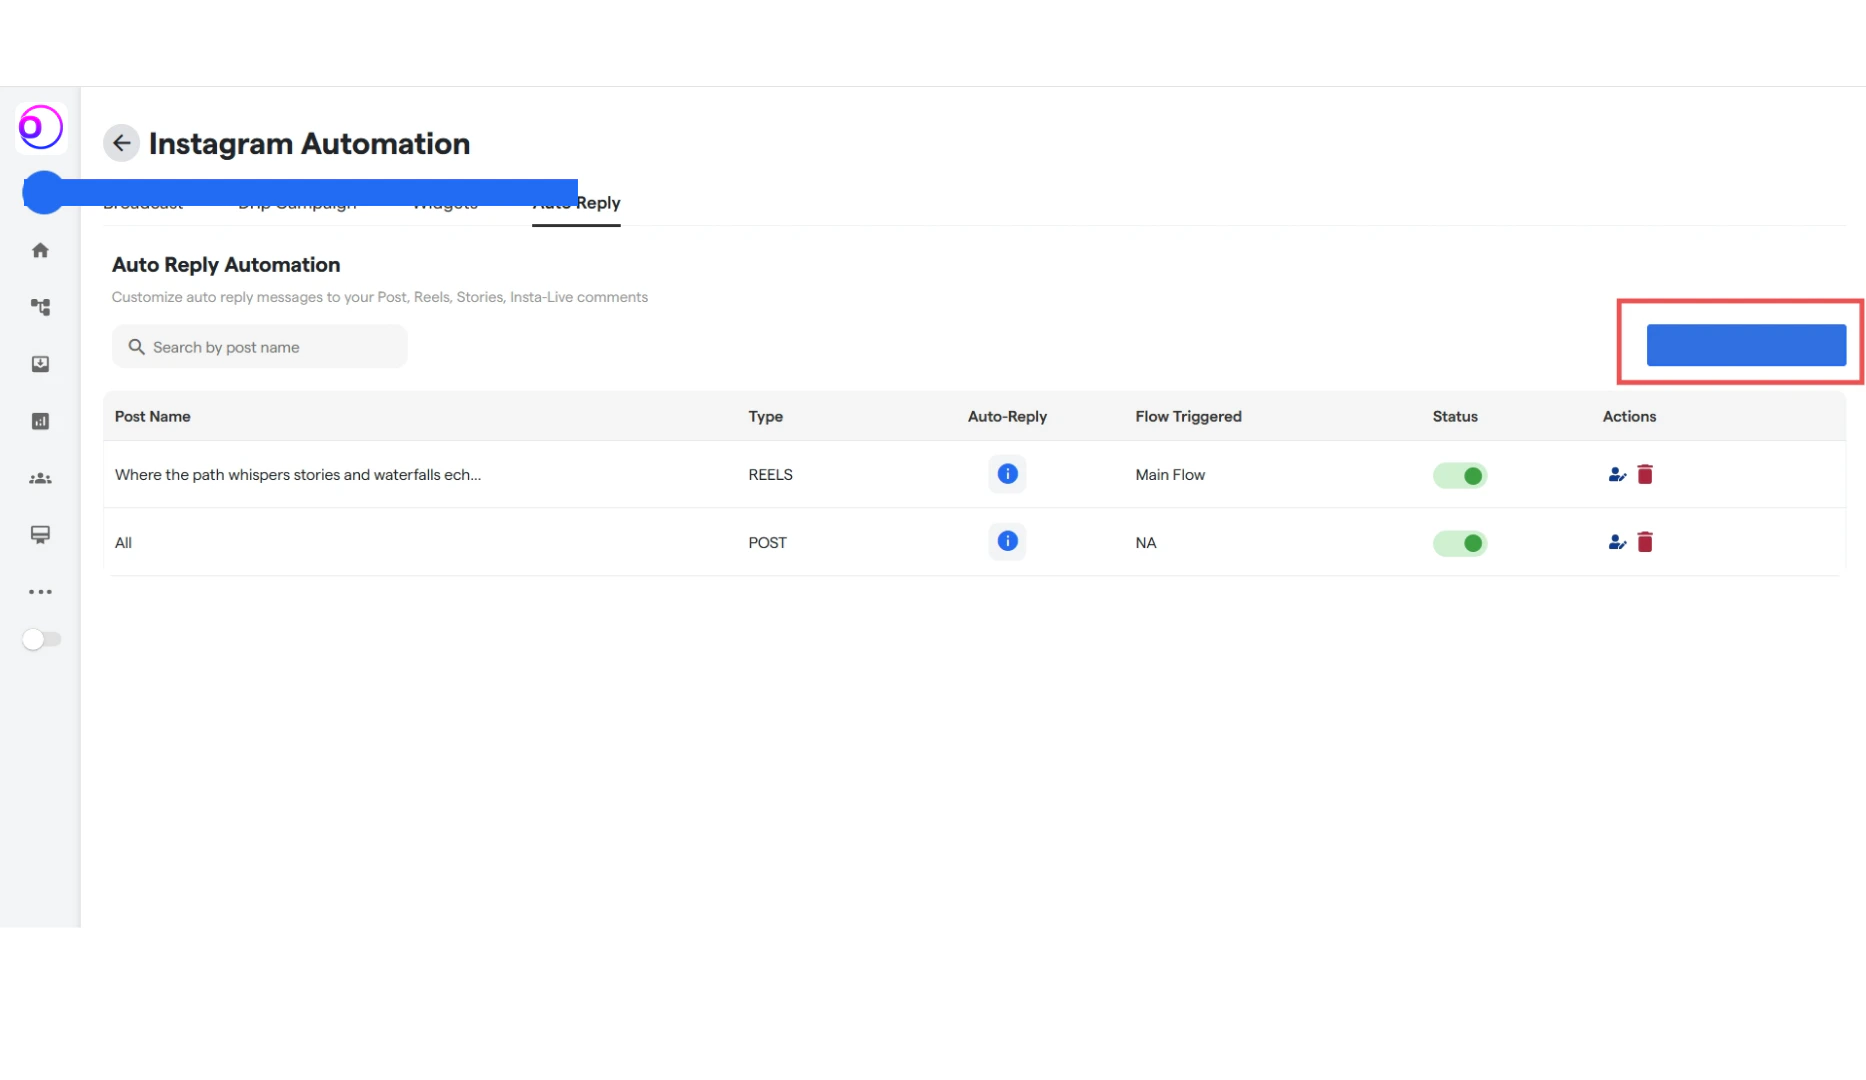This screenshot has height=1080, width=1866.
Task: Click the 'Customize auto reply messages' description text
Action: [380, 297]
